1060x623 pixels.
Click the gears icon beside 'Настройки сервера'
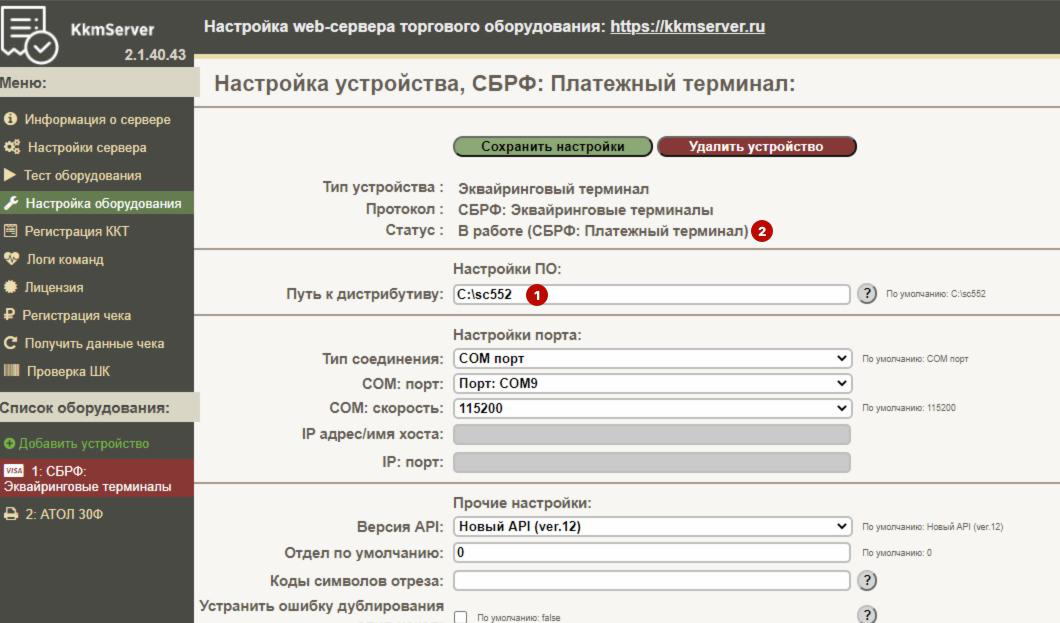(11, 147)
